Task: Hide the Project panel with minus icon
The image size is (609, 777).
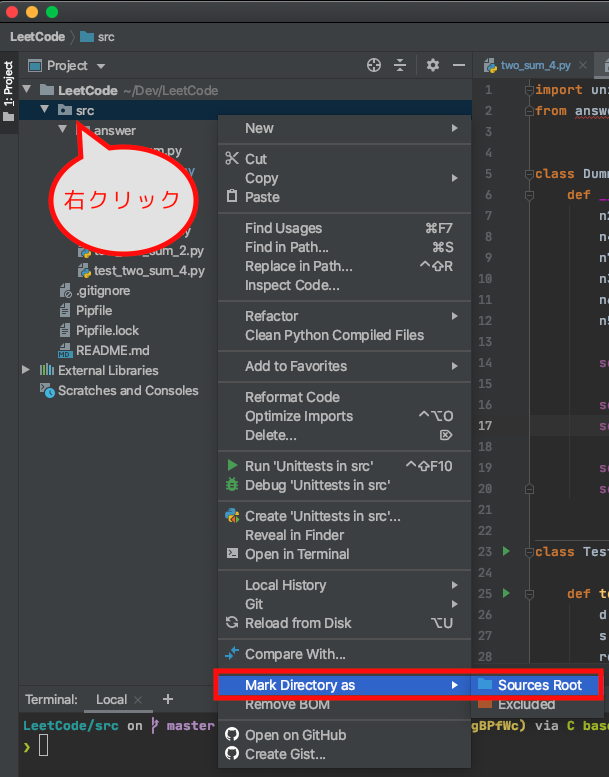Action: 459,65
